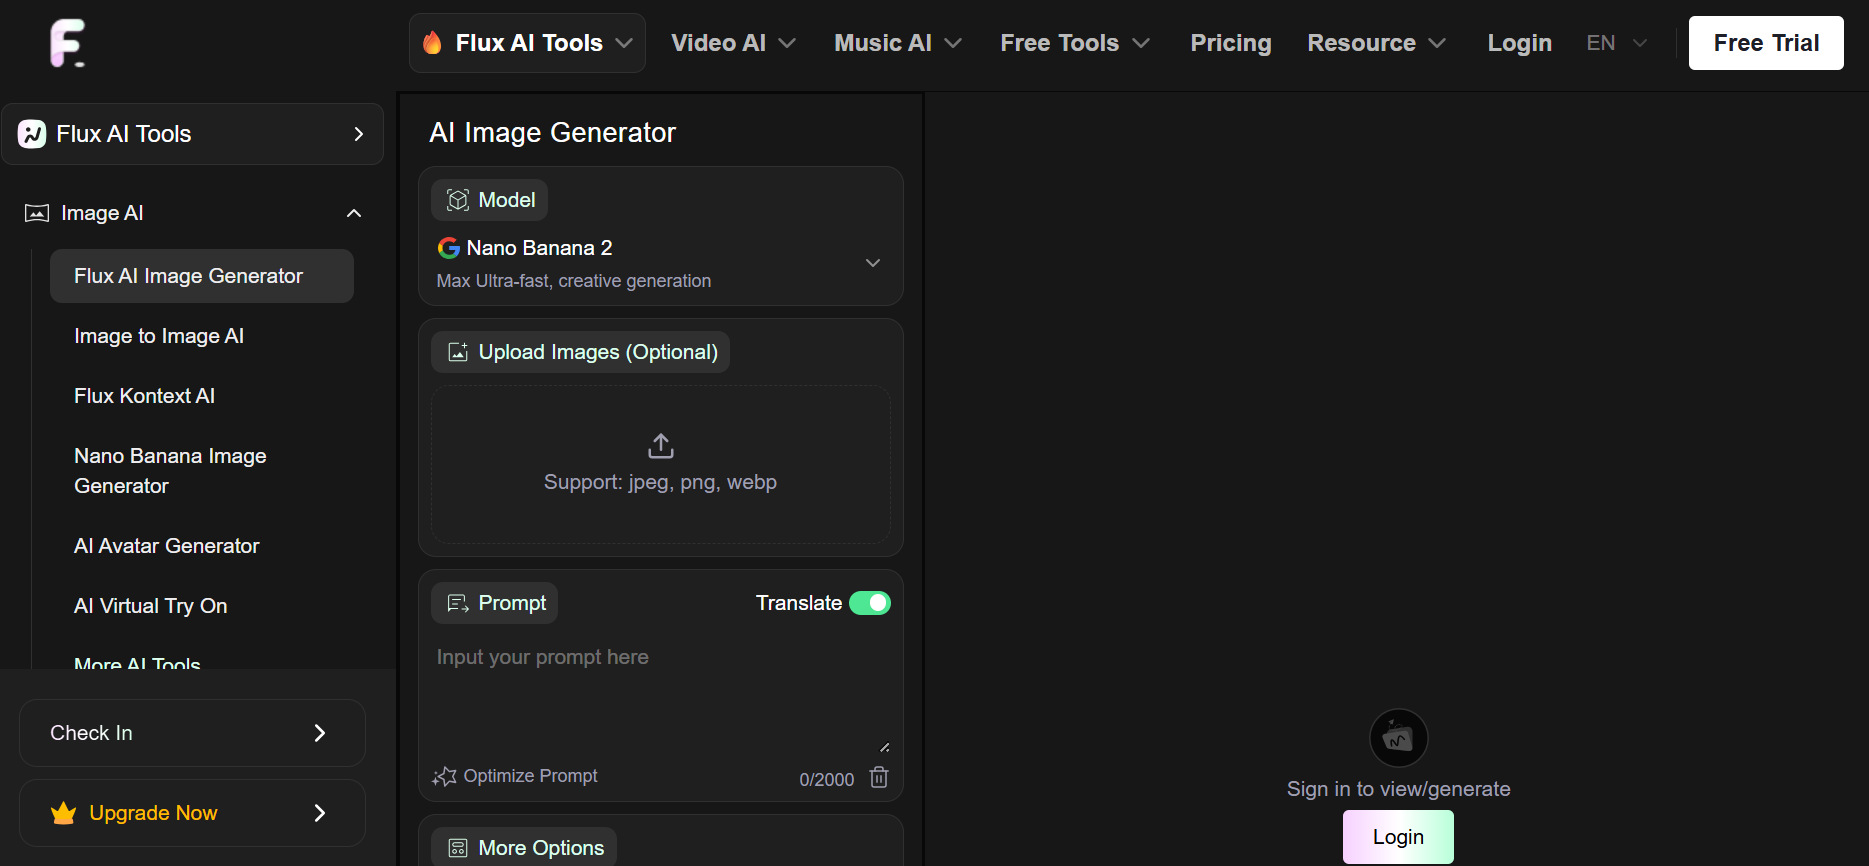This screenshot has width=1869, height=866.
Task: Click the Upgrade Now button
Action: [x=192, y=813]
